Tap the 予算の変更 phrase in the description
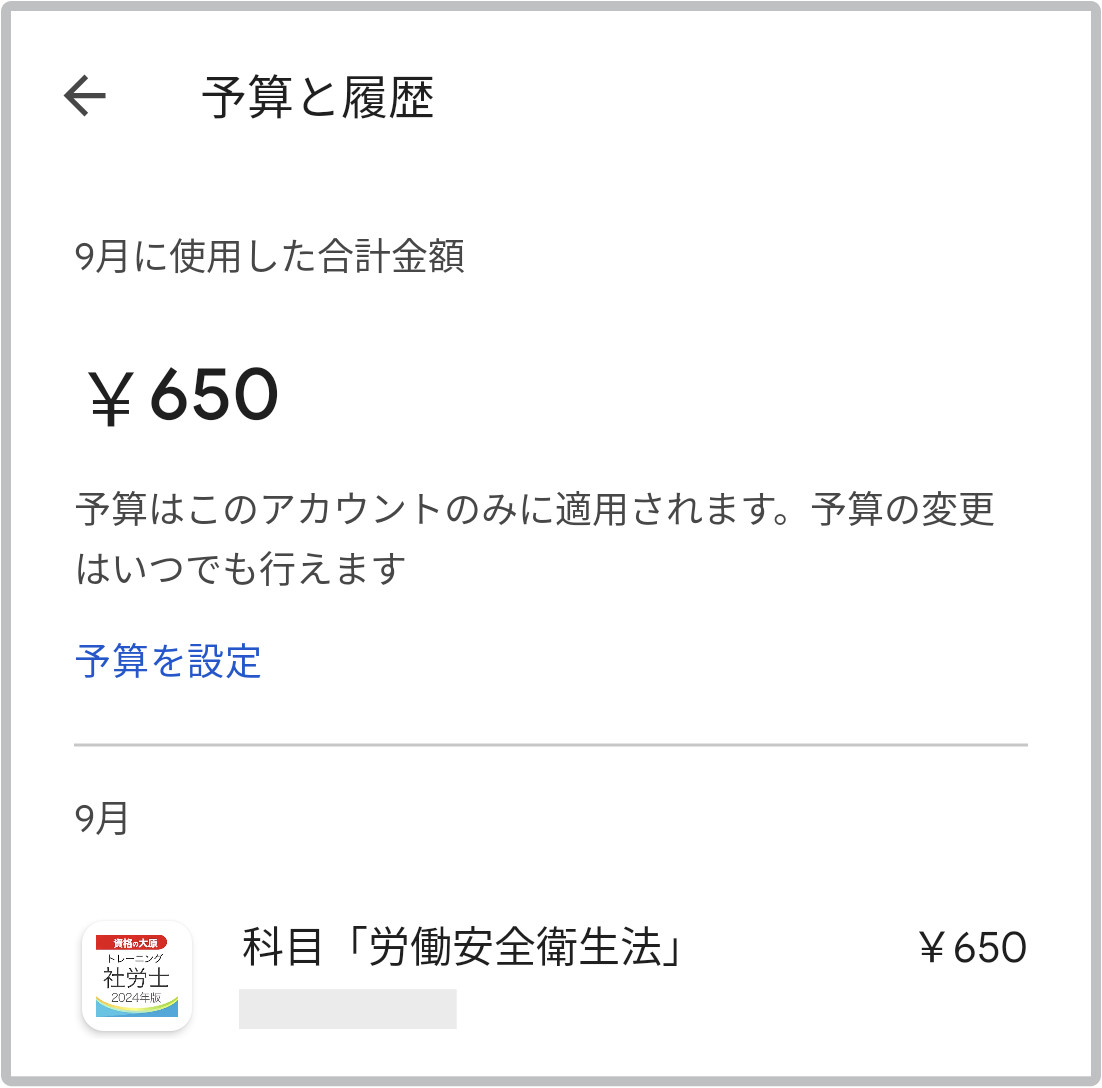This screenshot has height=1088, width=1102. point(902,509)
